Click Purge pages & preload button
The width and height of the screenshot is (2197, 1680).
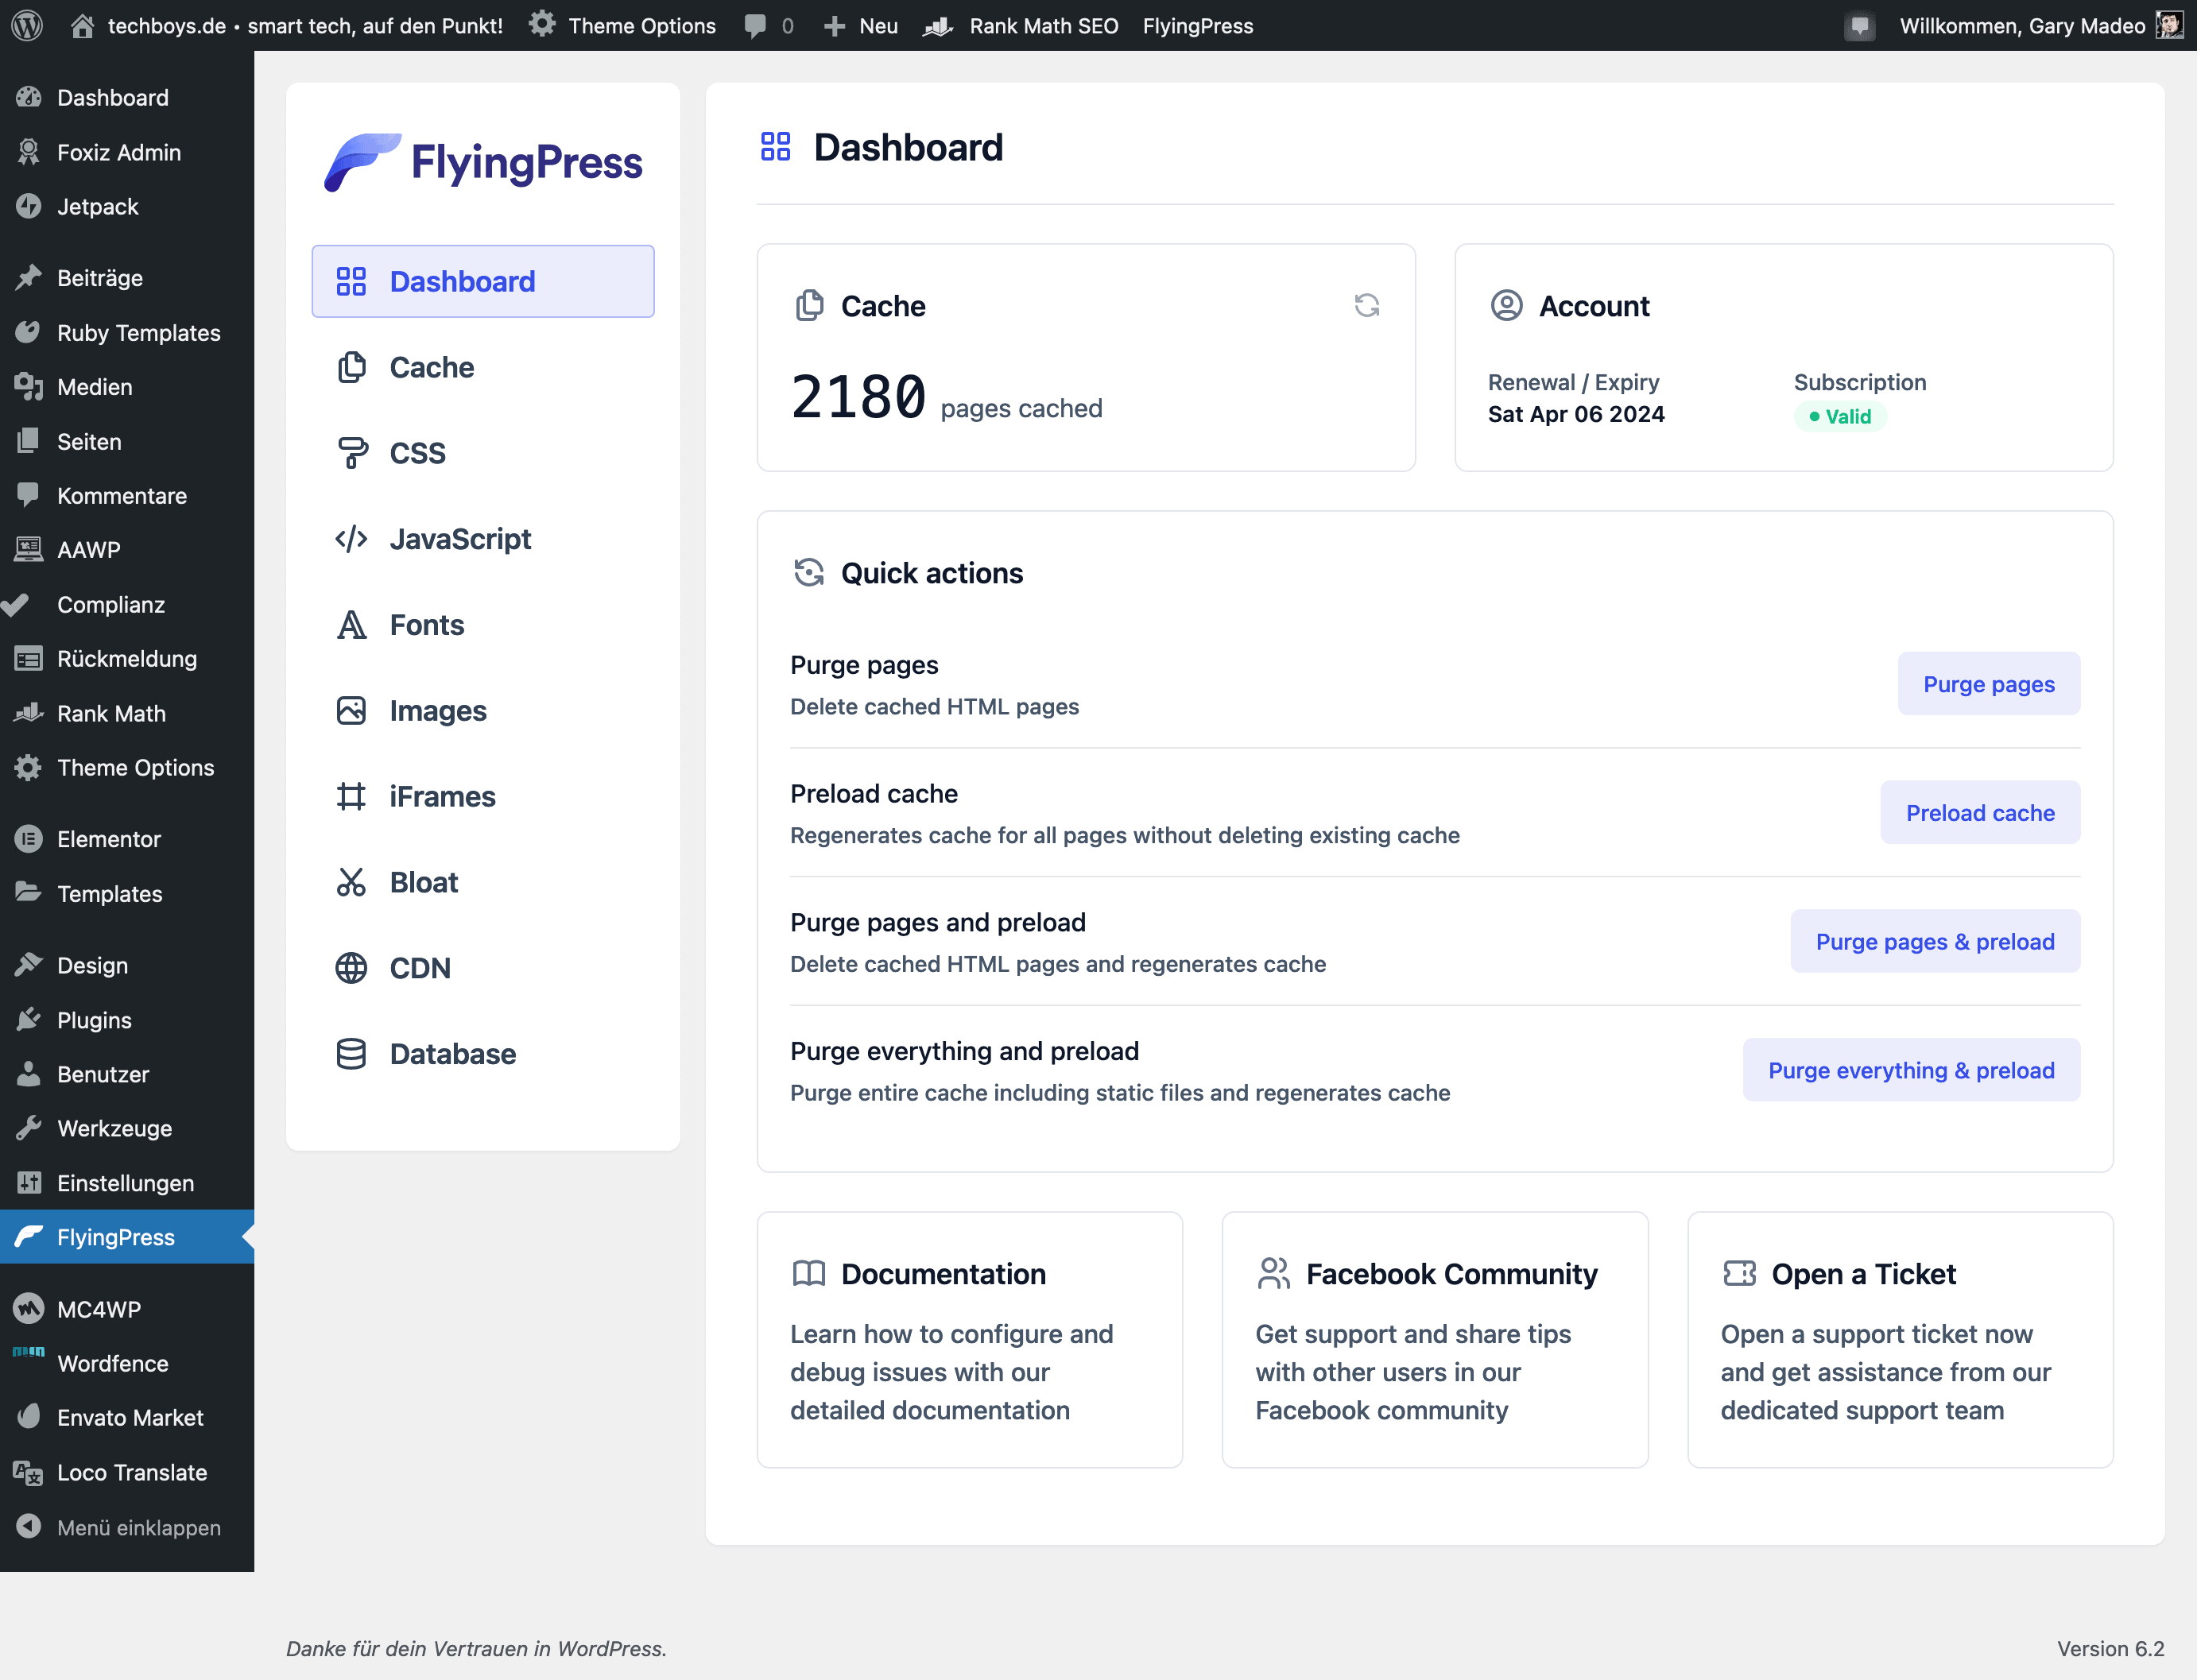[x=1935, y=941]
